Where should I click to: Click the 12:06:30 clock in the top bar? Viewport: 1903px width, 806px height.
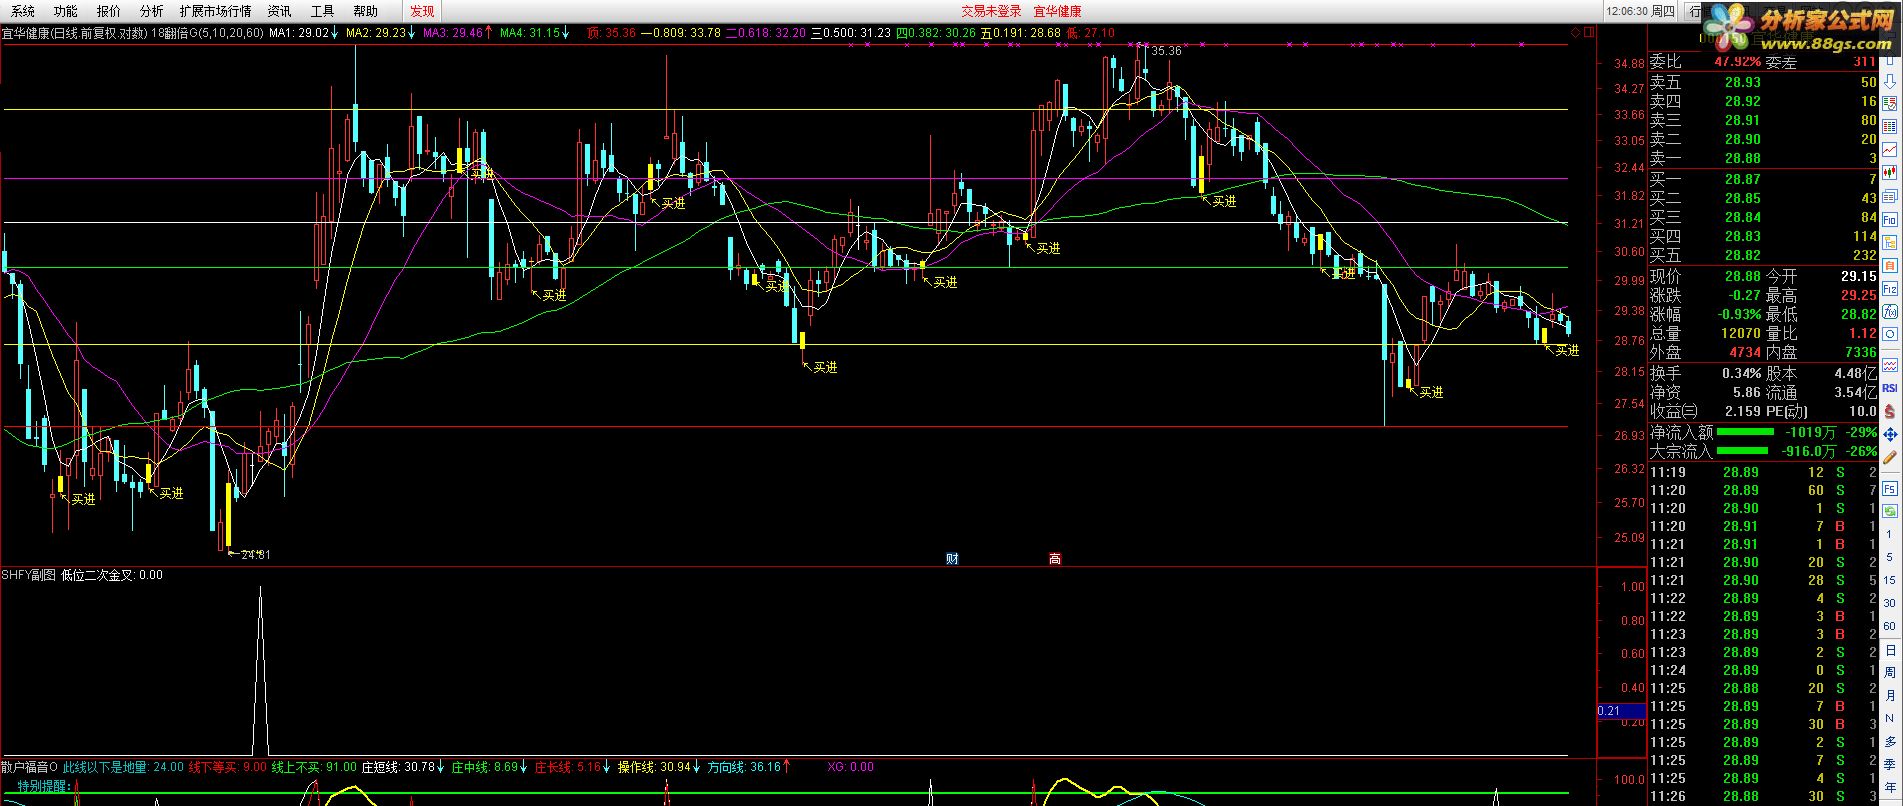click(x=1626, y=11)
